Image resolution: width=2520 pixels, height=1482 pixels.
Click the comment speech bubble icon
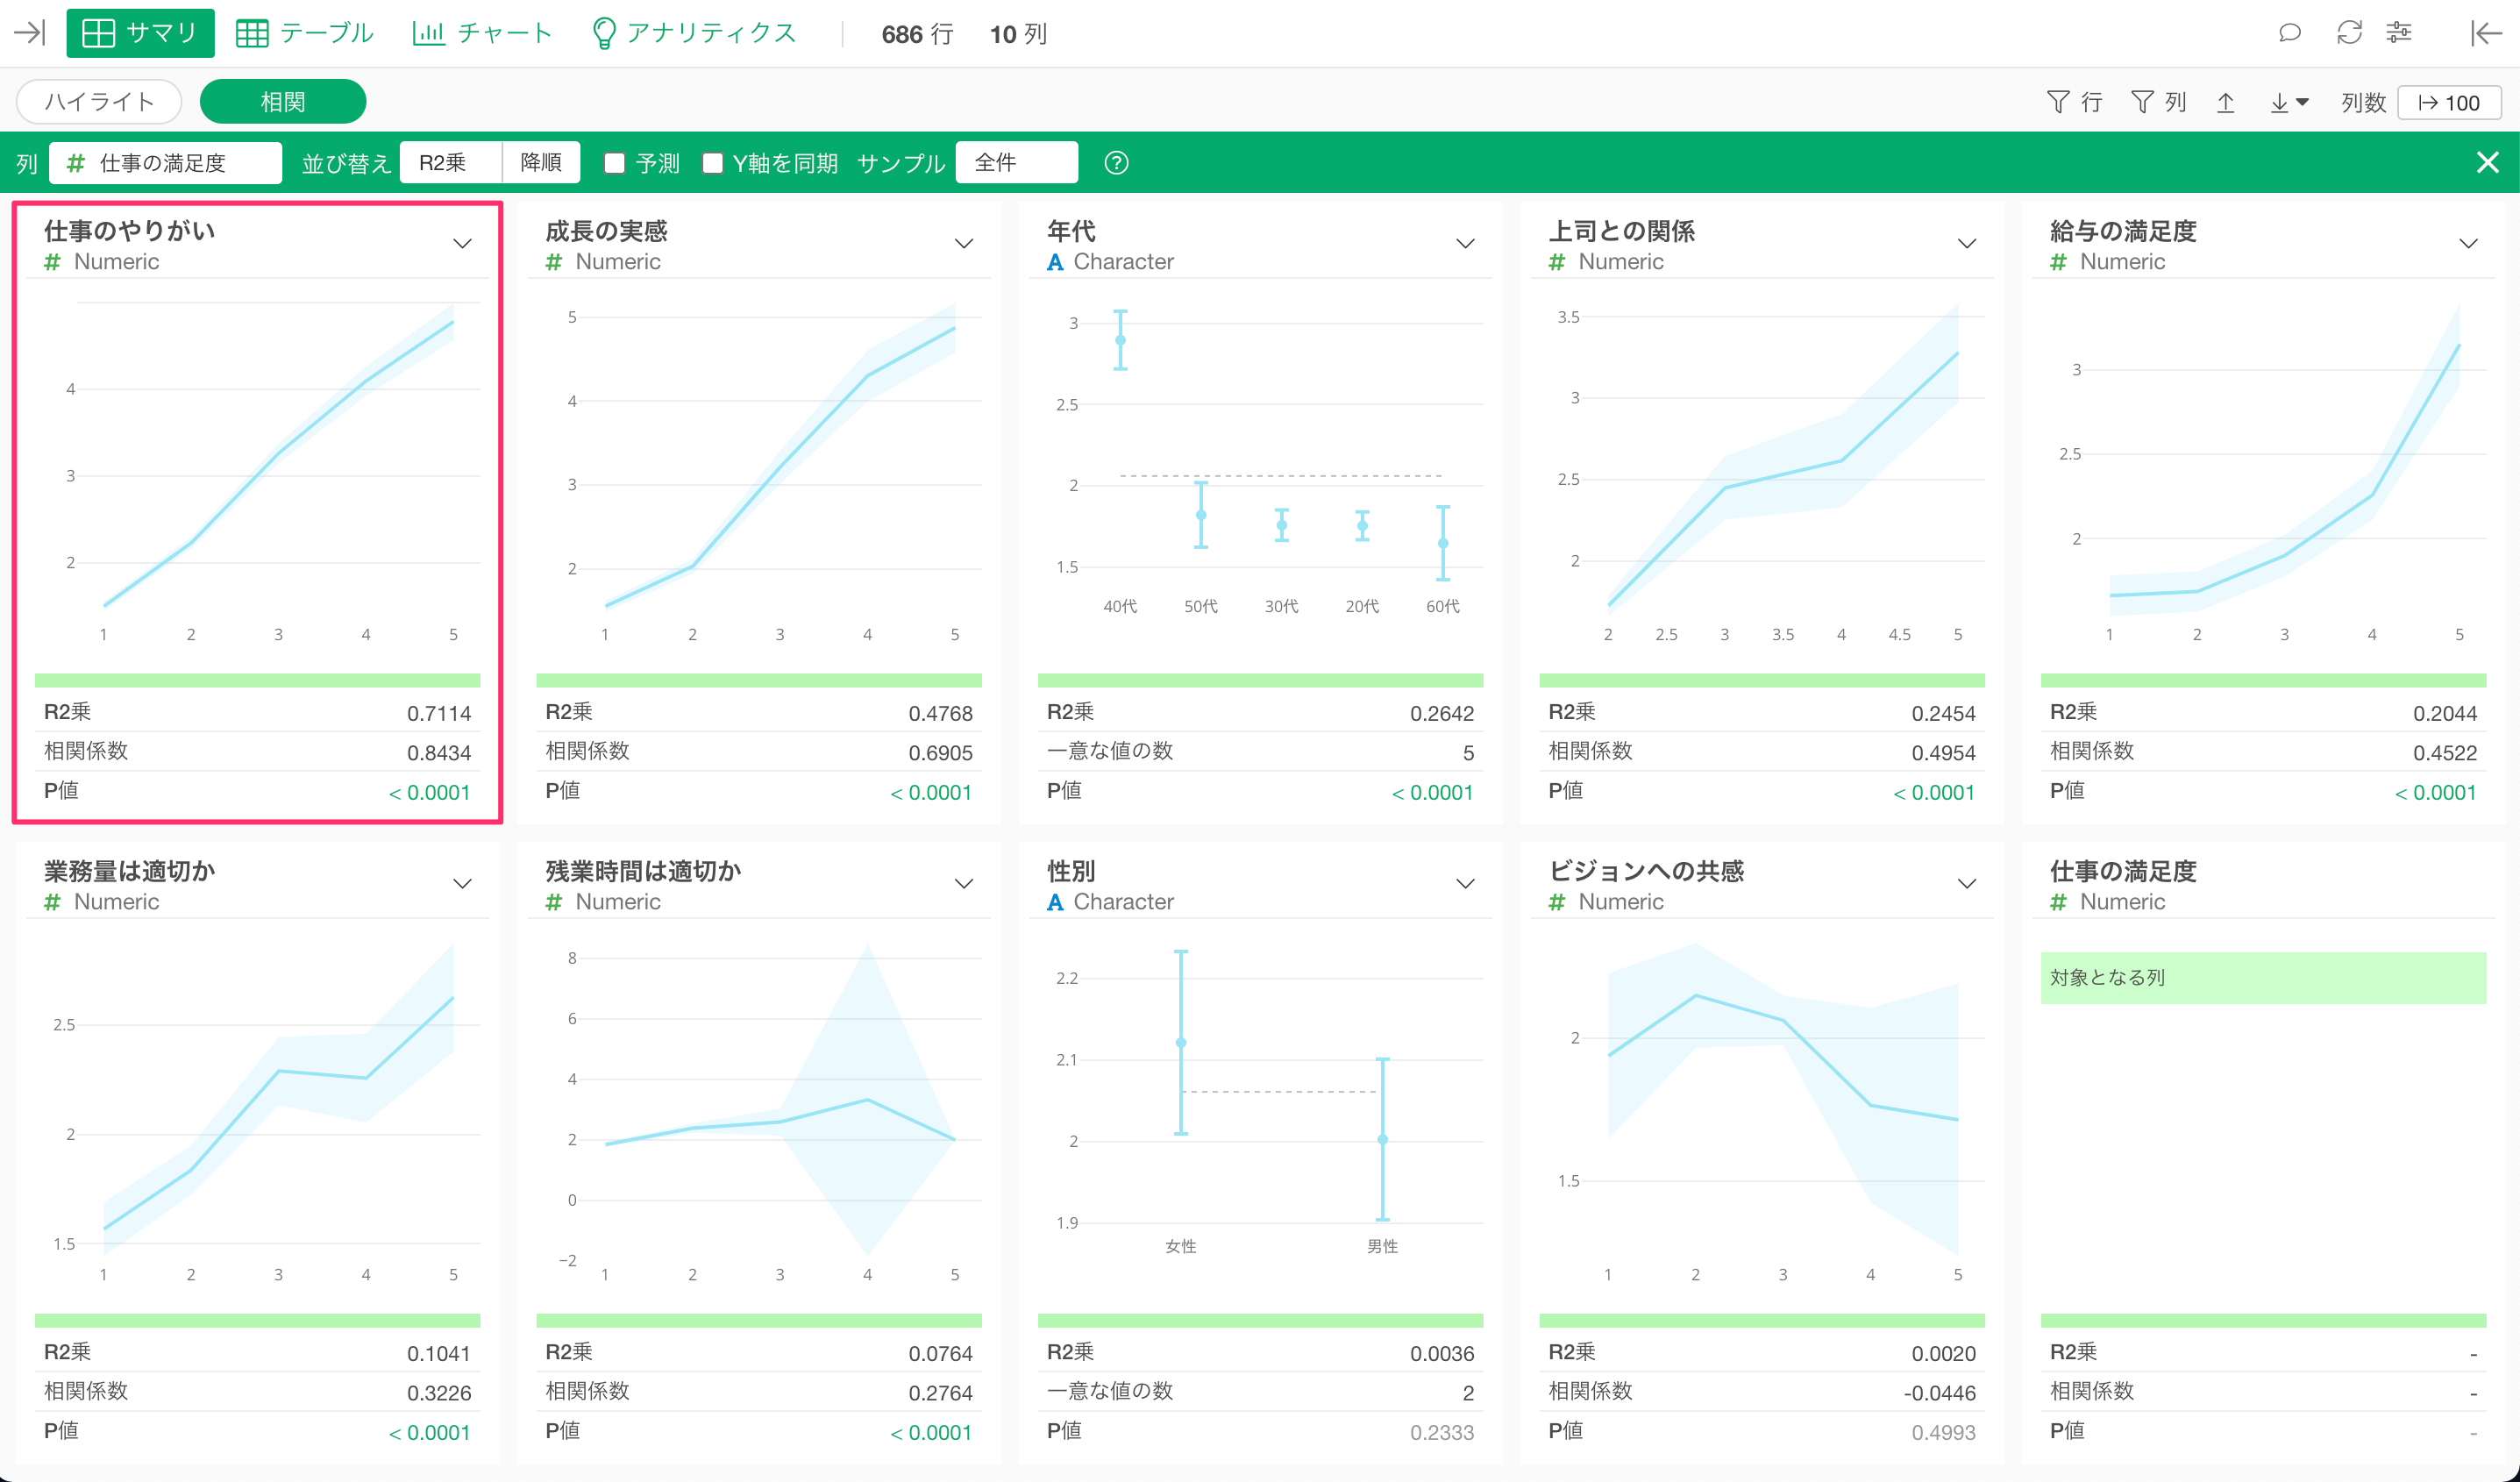(x=2289, y=33)
